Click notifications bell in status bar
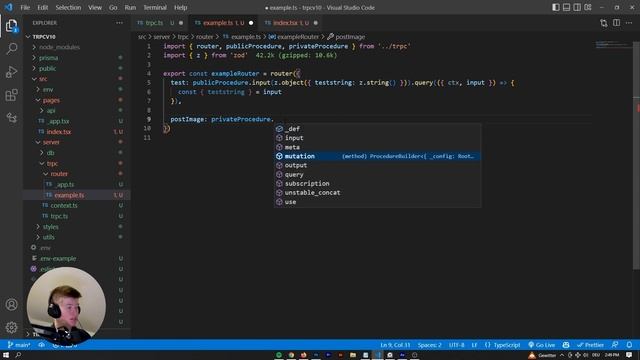The image size is (640, 360). pos(629,345)
